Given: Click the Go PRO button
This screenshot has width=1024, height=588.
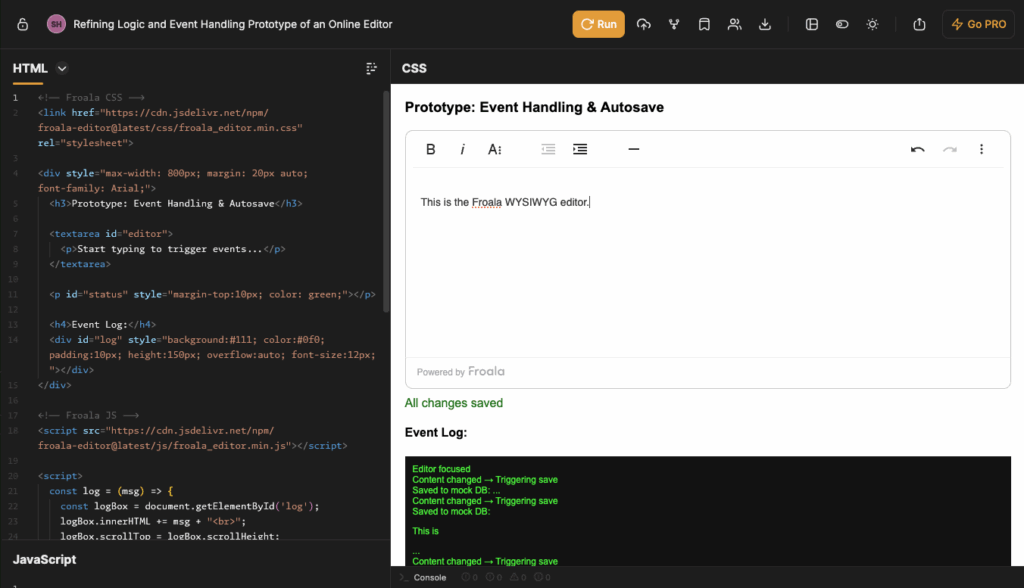Looking at the screenshot, I should 978,24.
